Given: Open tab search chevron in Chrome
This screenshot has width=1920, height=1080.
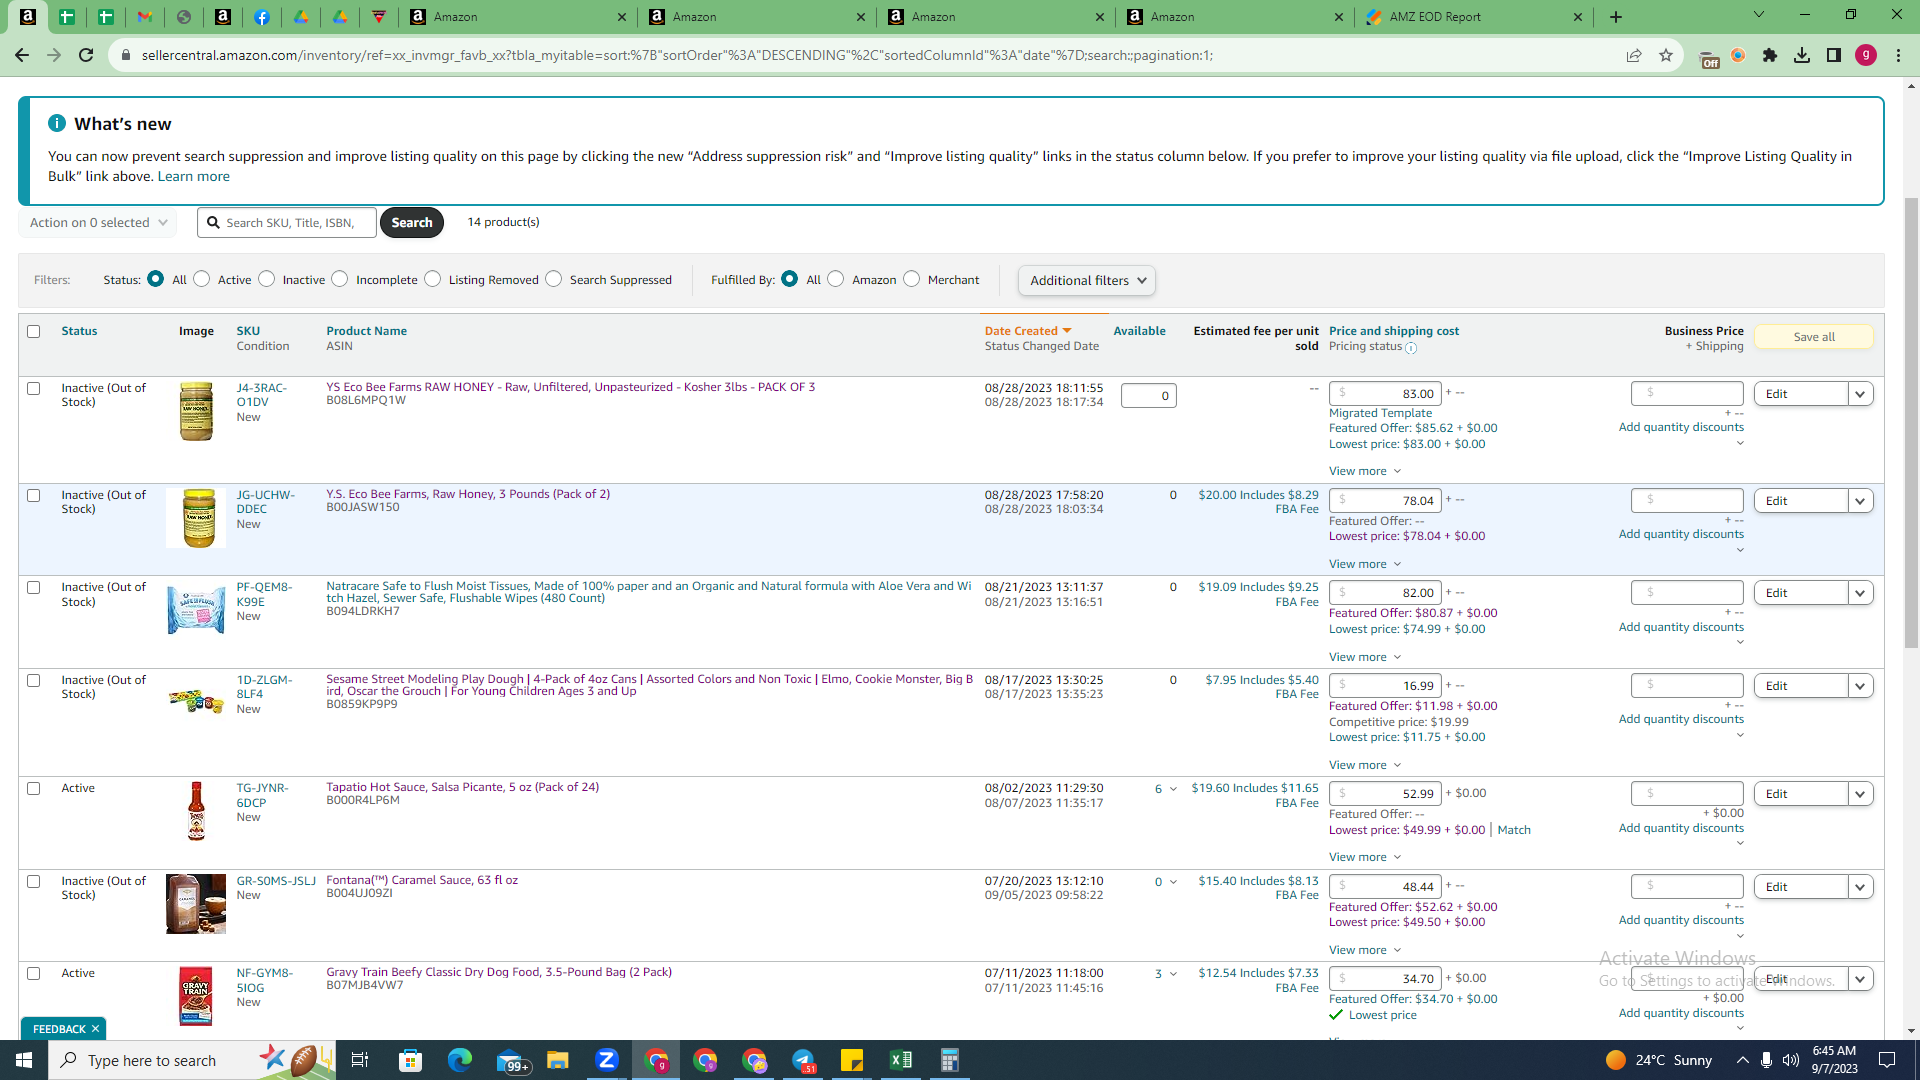Looking at the screenshot, I should point(1759,15).
